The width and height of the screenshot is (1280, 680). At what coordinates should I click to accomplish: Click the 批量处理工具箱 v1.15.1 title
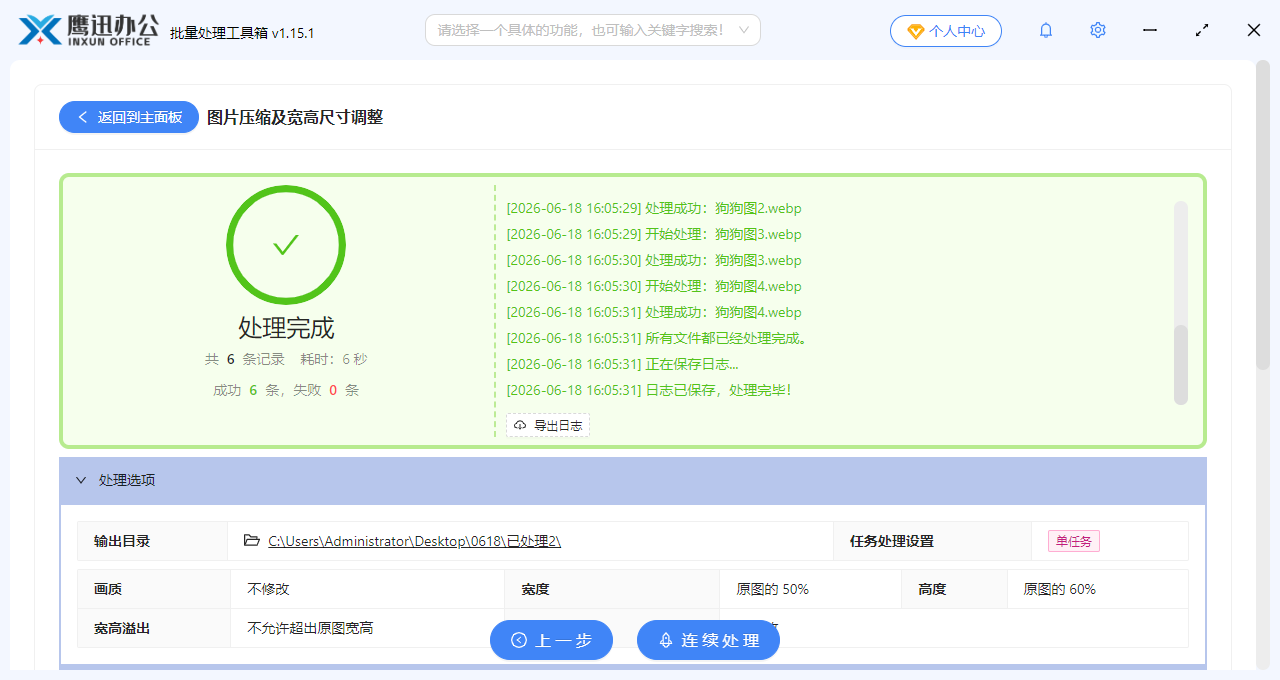point(242,33)
